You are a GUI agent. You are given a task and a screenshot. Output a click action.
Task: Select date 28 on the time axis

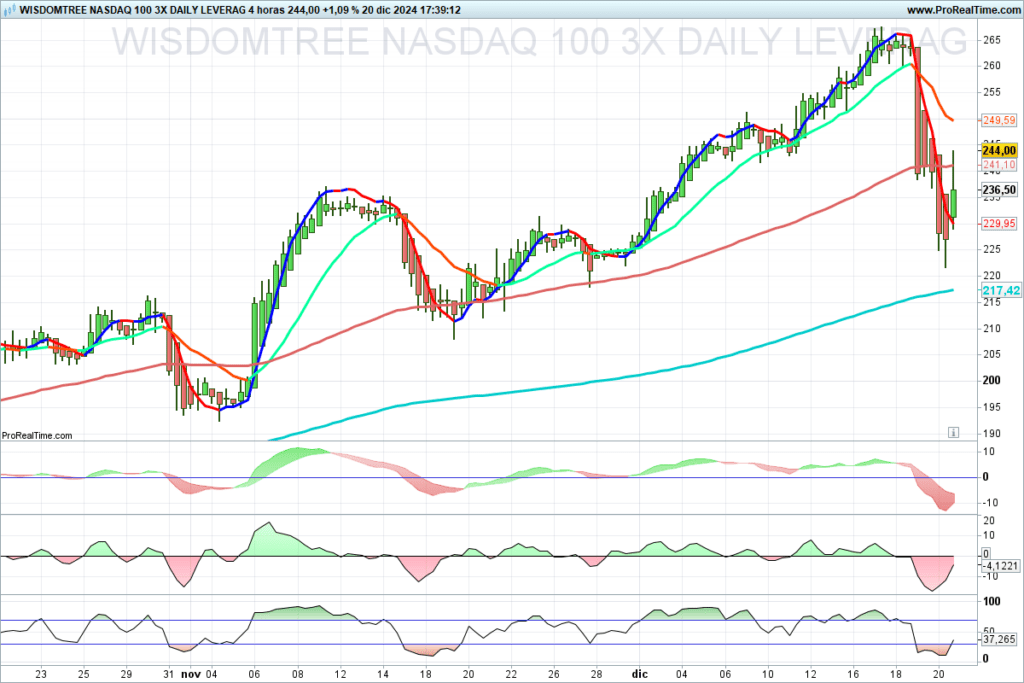(x=596, y=674)
